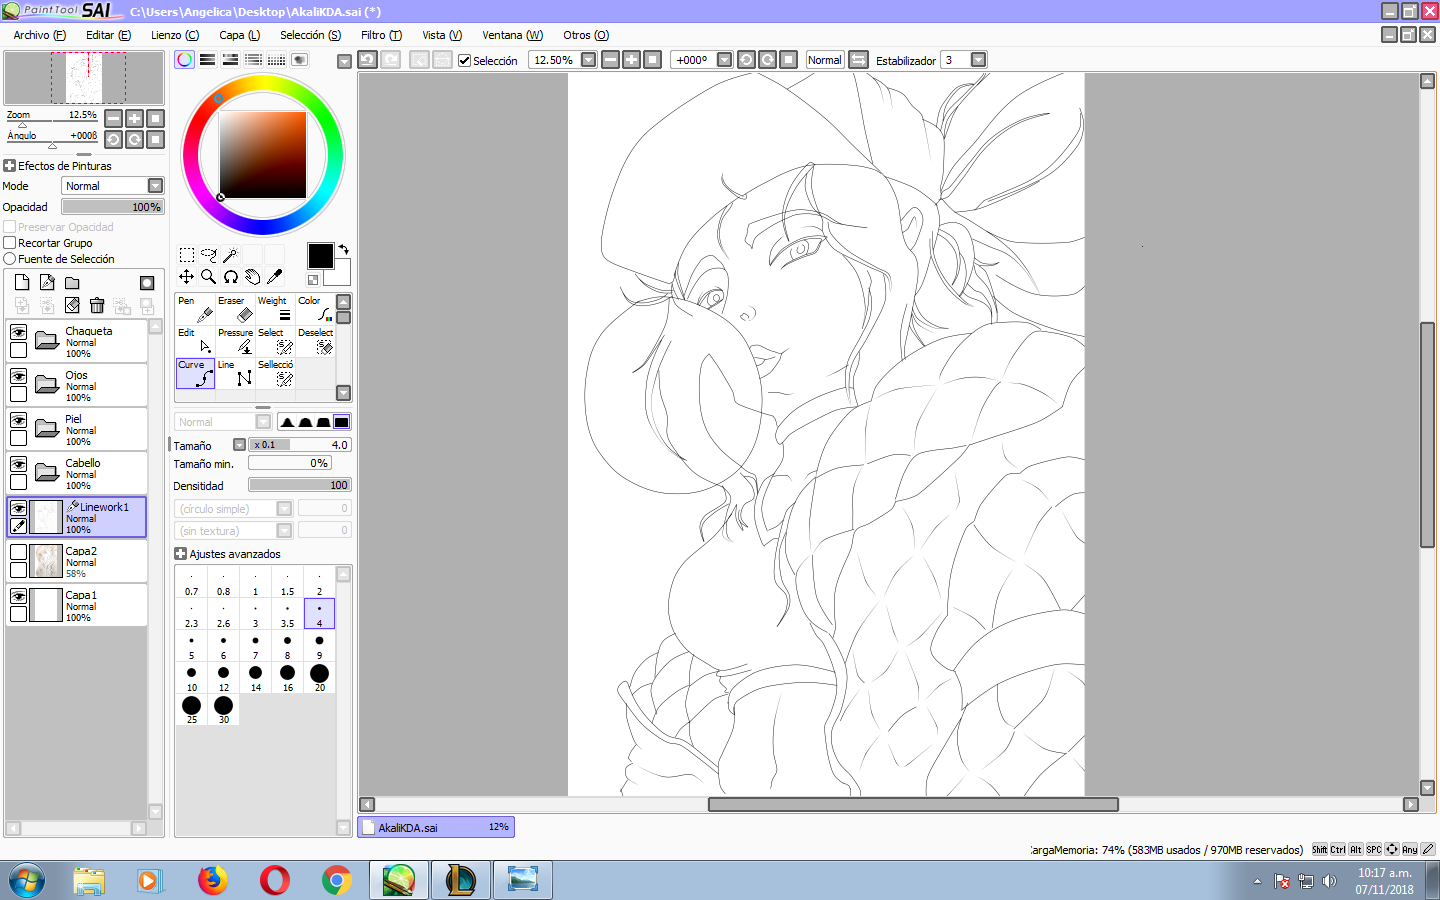Flip the canvas view horizontally
Viewport: 1440px width, 900px height.
858,60
